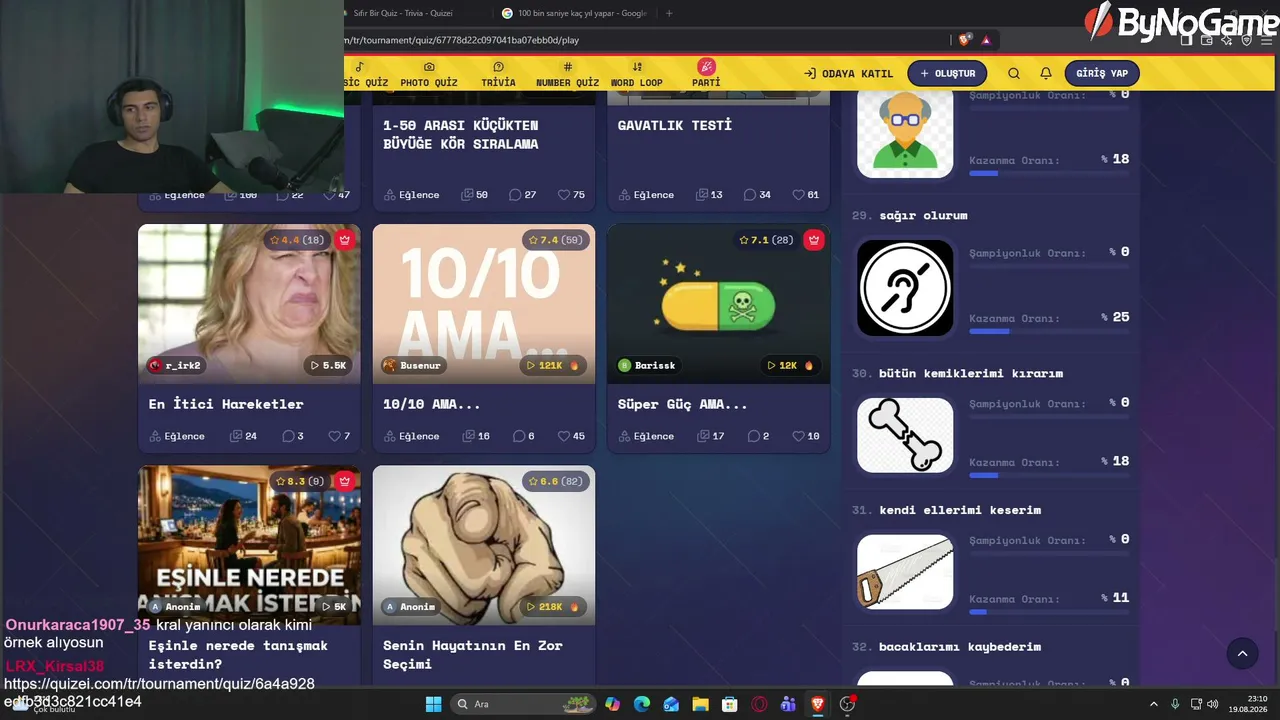
Task: Click the deaf ear icon for 'sağır olurum'
Action: pos(905,288)
